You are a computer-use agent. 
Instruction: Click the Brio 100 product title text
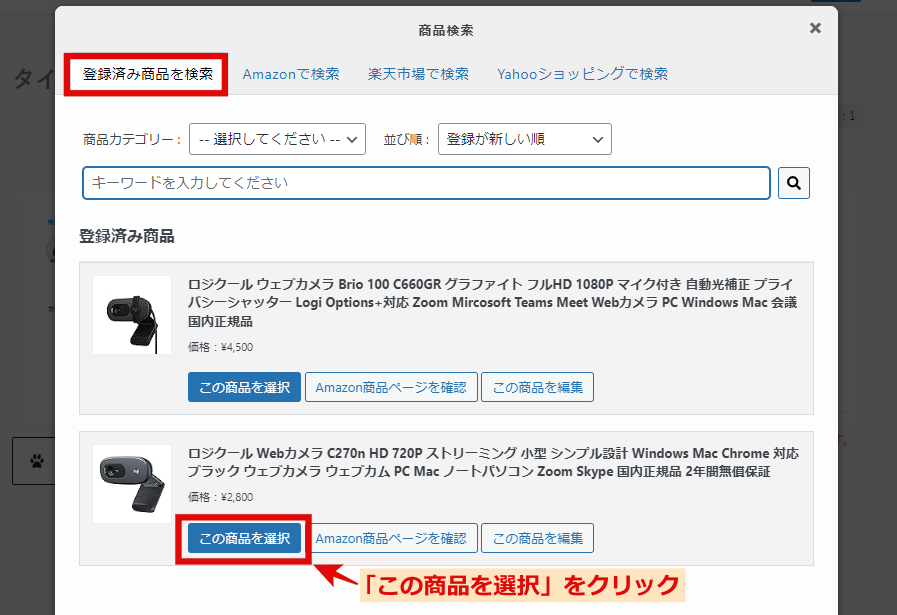click(493, 303)
